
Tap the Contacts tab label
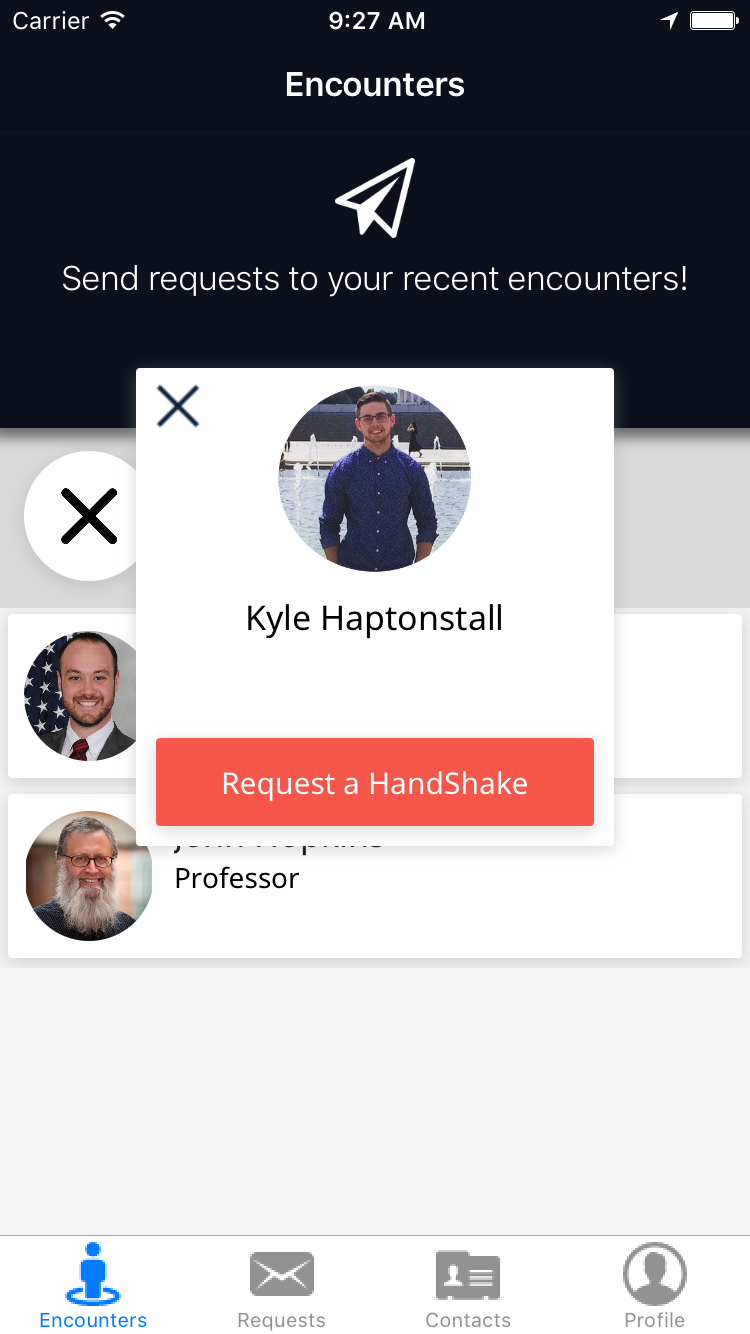tap(468, 1320)
